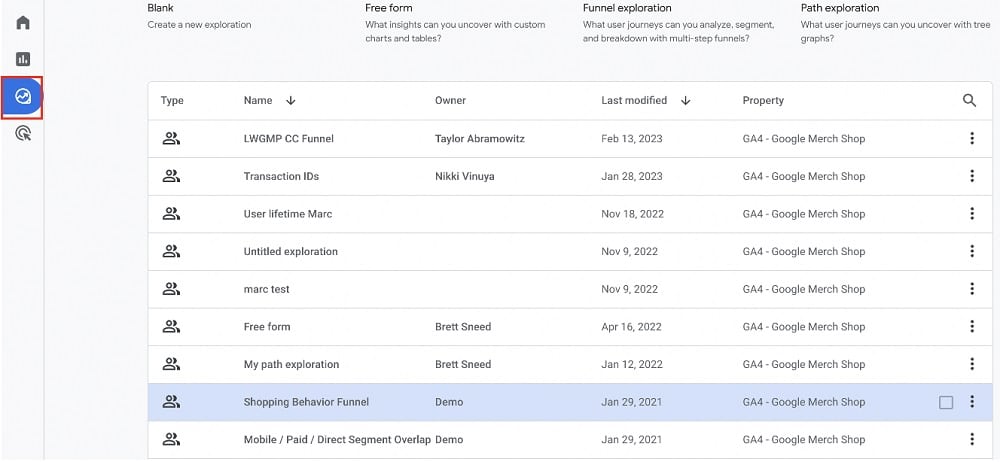Select the Explore icon in sidebar
The height and width of the screenshot is (462, 1000).
(22, 97)
